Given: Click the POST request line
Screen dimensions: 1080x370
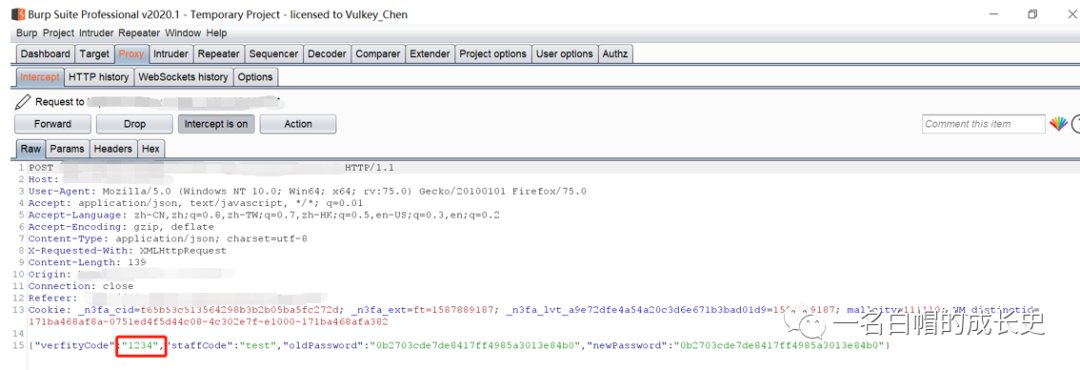Looking at the screenshot, I should tap(211, 167).
